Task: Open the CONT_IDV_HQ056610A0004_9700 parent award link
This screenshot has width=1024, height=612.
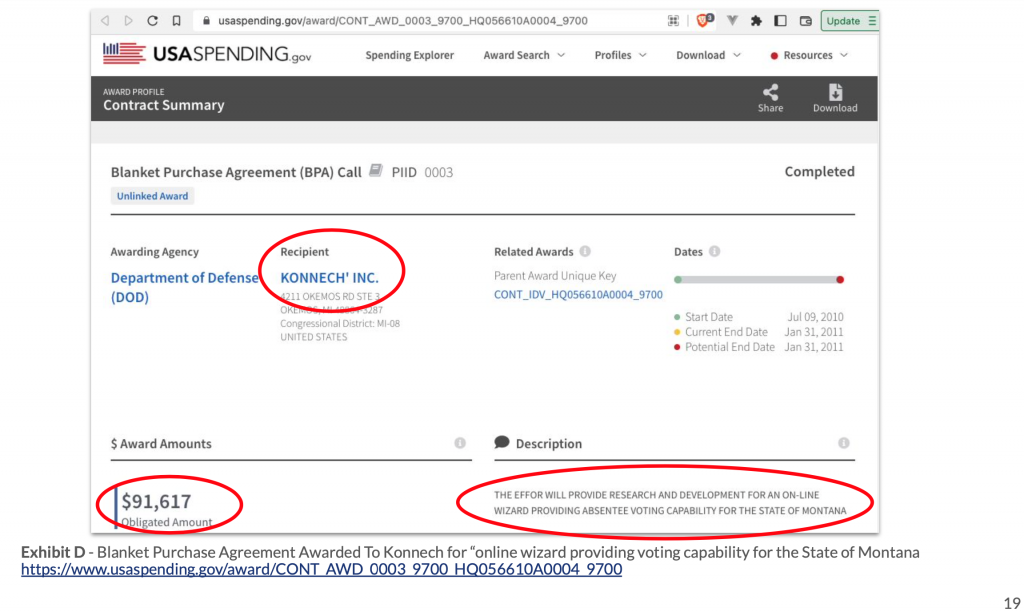Action: click(x=578, y=295)
